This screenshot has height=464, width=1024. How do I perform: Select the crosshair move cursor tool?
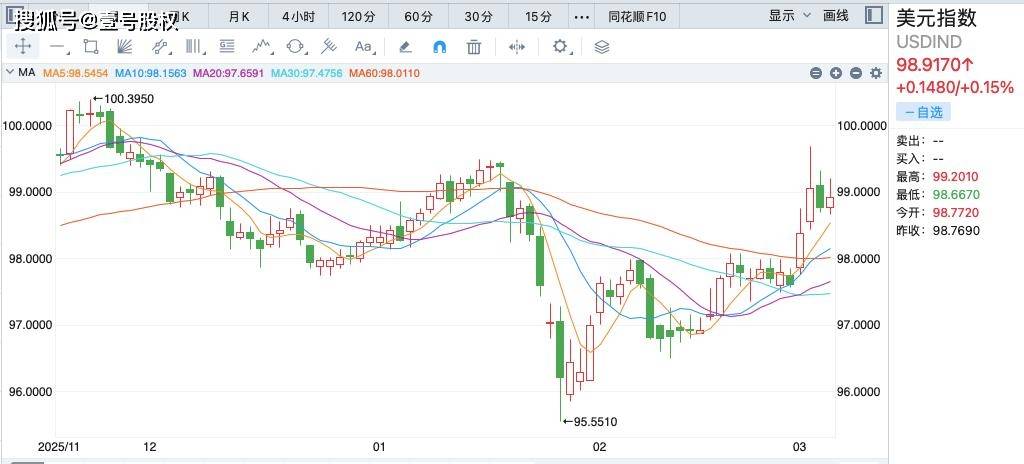pyautogui.click(x=22, y=46)
